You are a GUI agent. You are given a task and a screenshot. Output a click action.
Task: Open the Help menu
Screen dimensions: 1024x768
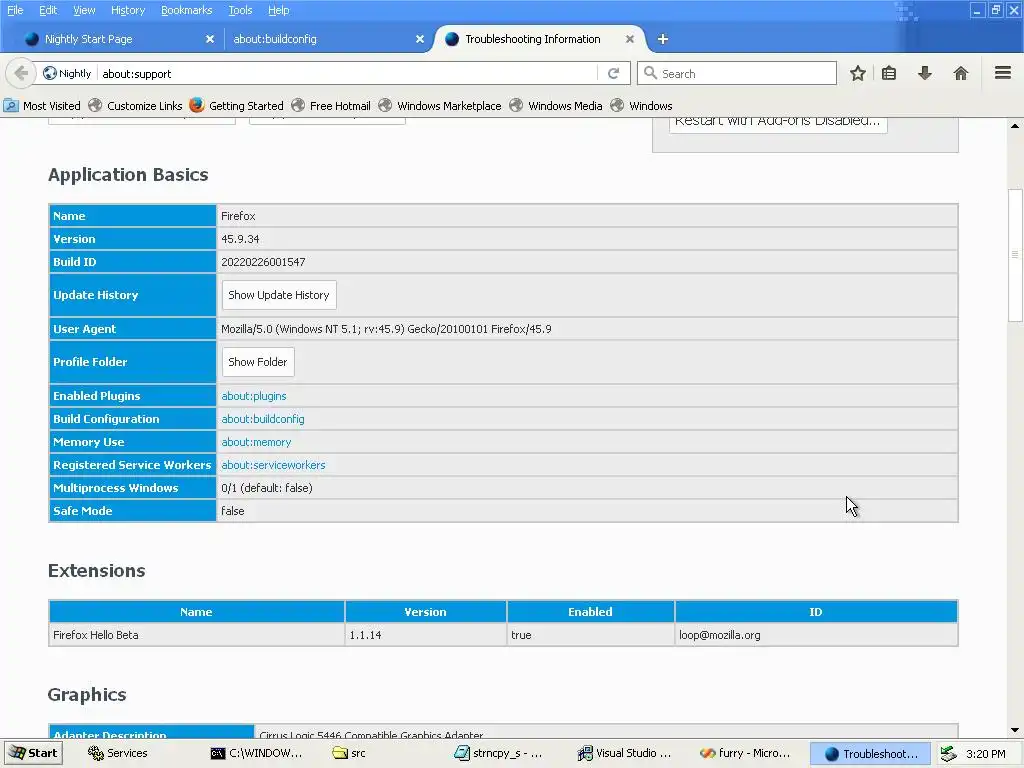point(279,10)
